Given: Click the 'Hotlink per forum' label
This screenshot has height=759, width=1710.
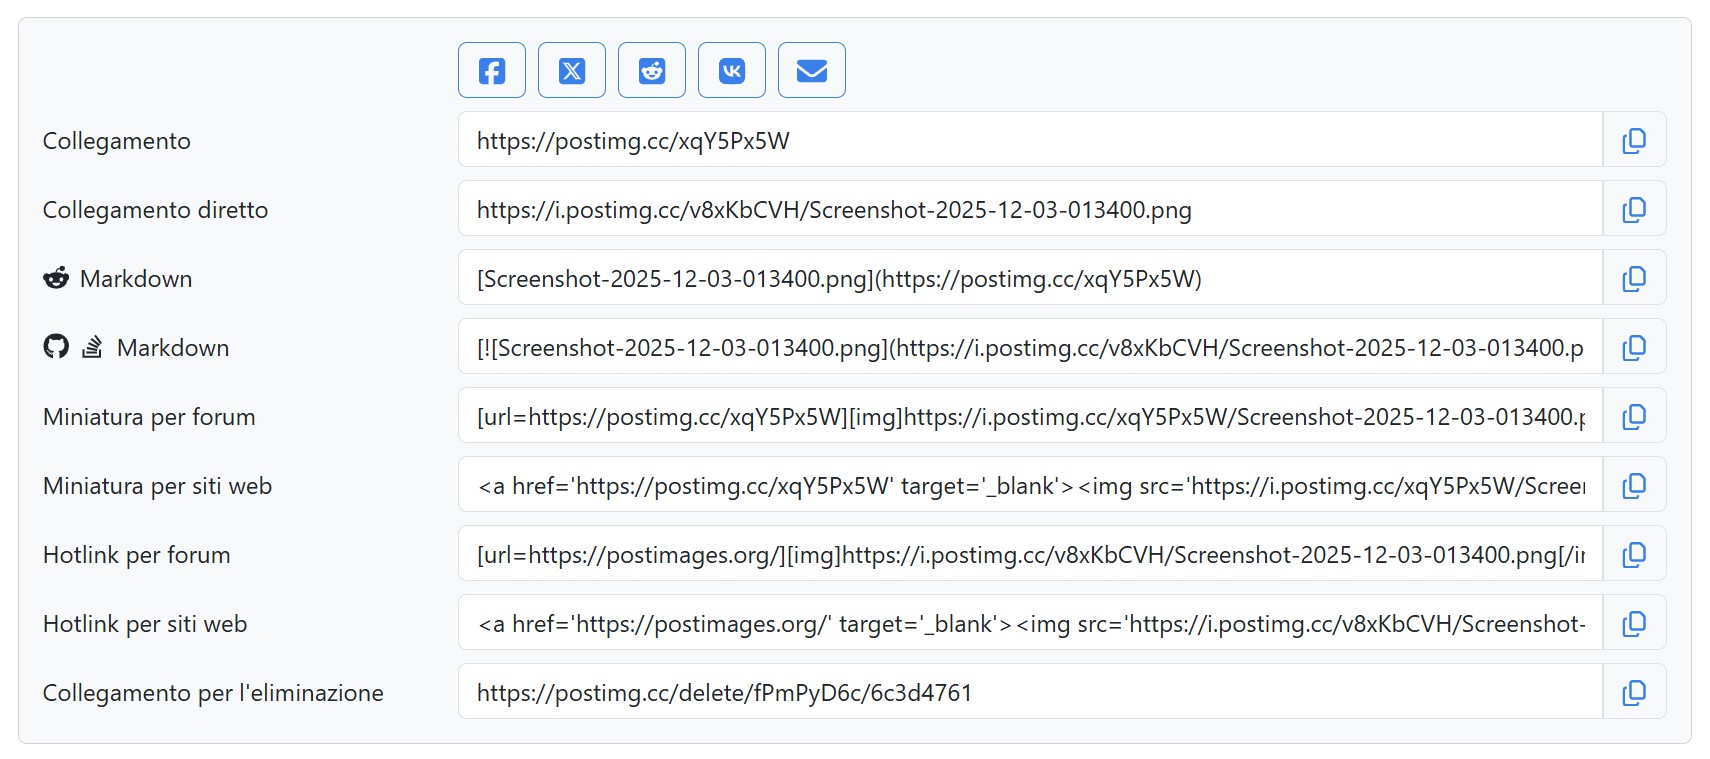Looking at the screenshot, I should tap(136, 555).
